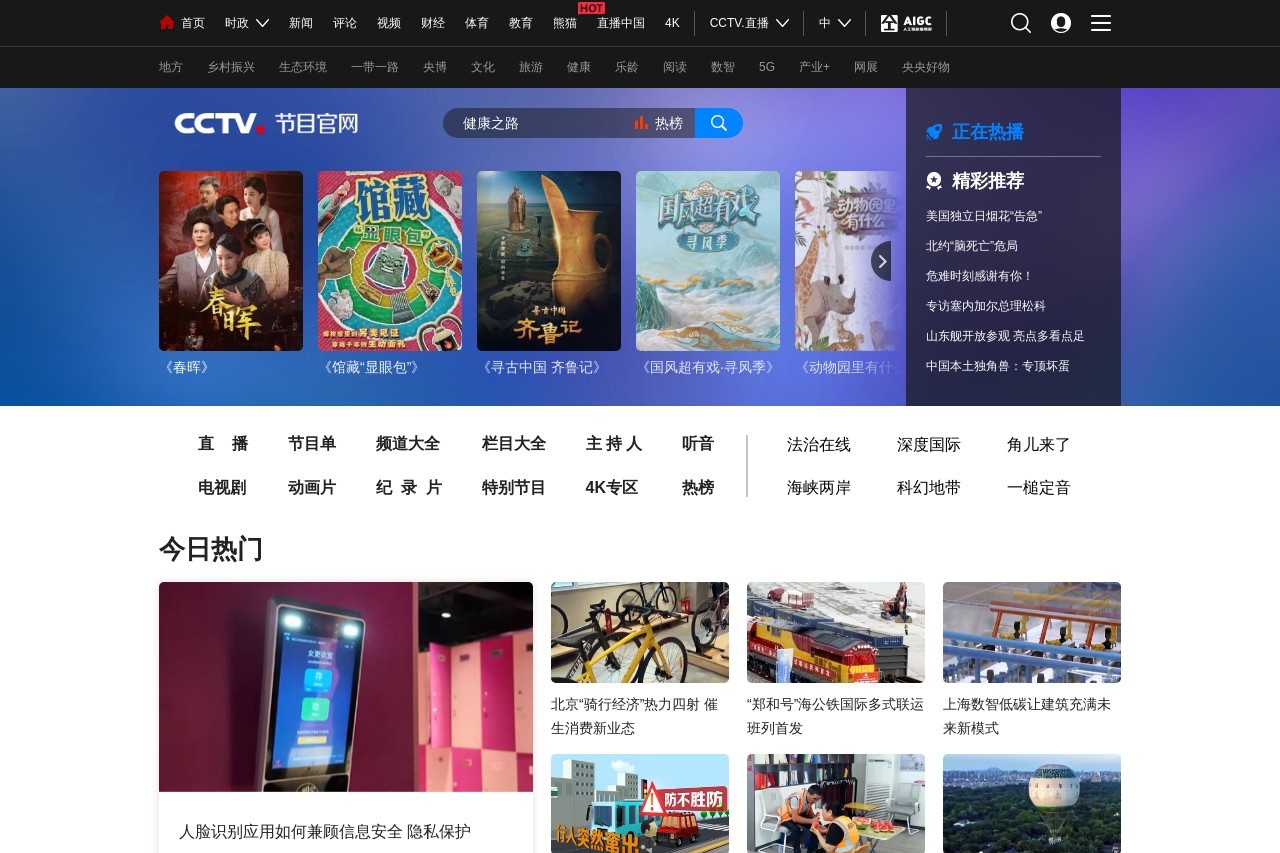Click the 热榜 bar chart icon
Screen dimensions: 1280x853
(x=641, y=123)
